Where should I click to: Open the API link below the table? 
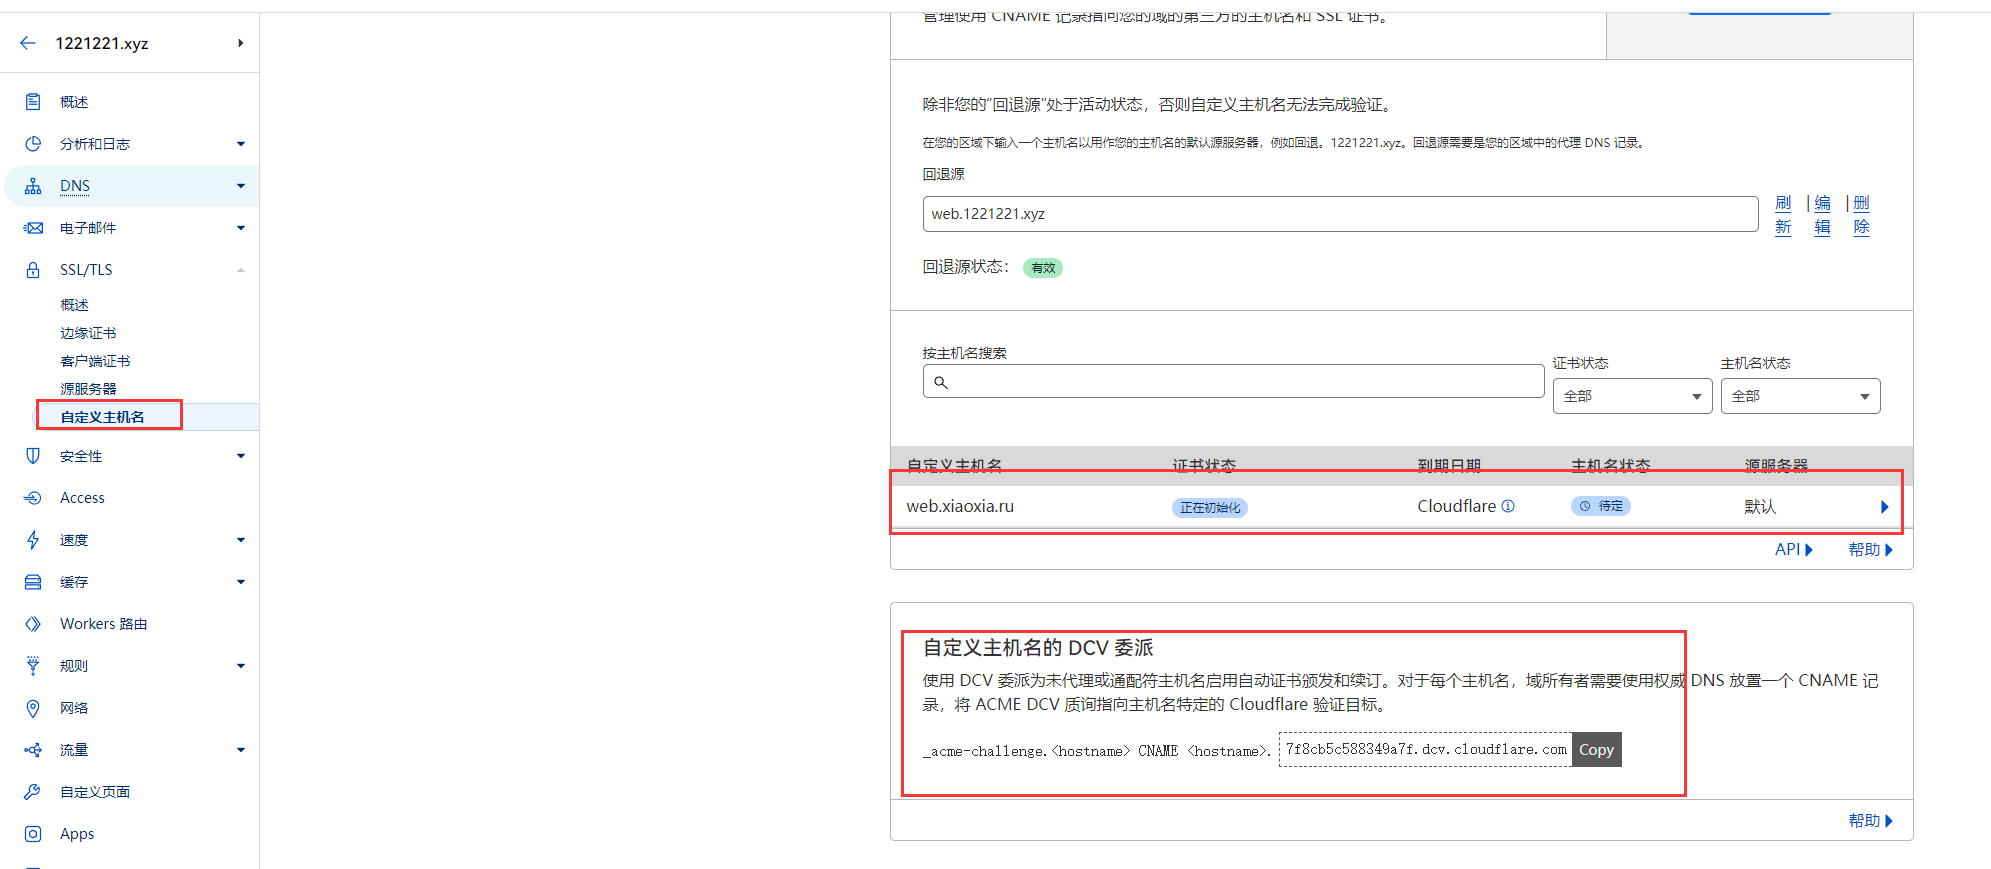click(x=1793, y=549)
